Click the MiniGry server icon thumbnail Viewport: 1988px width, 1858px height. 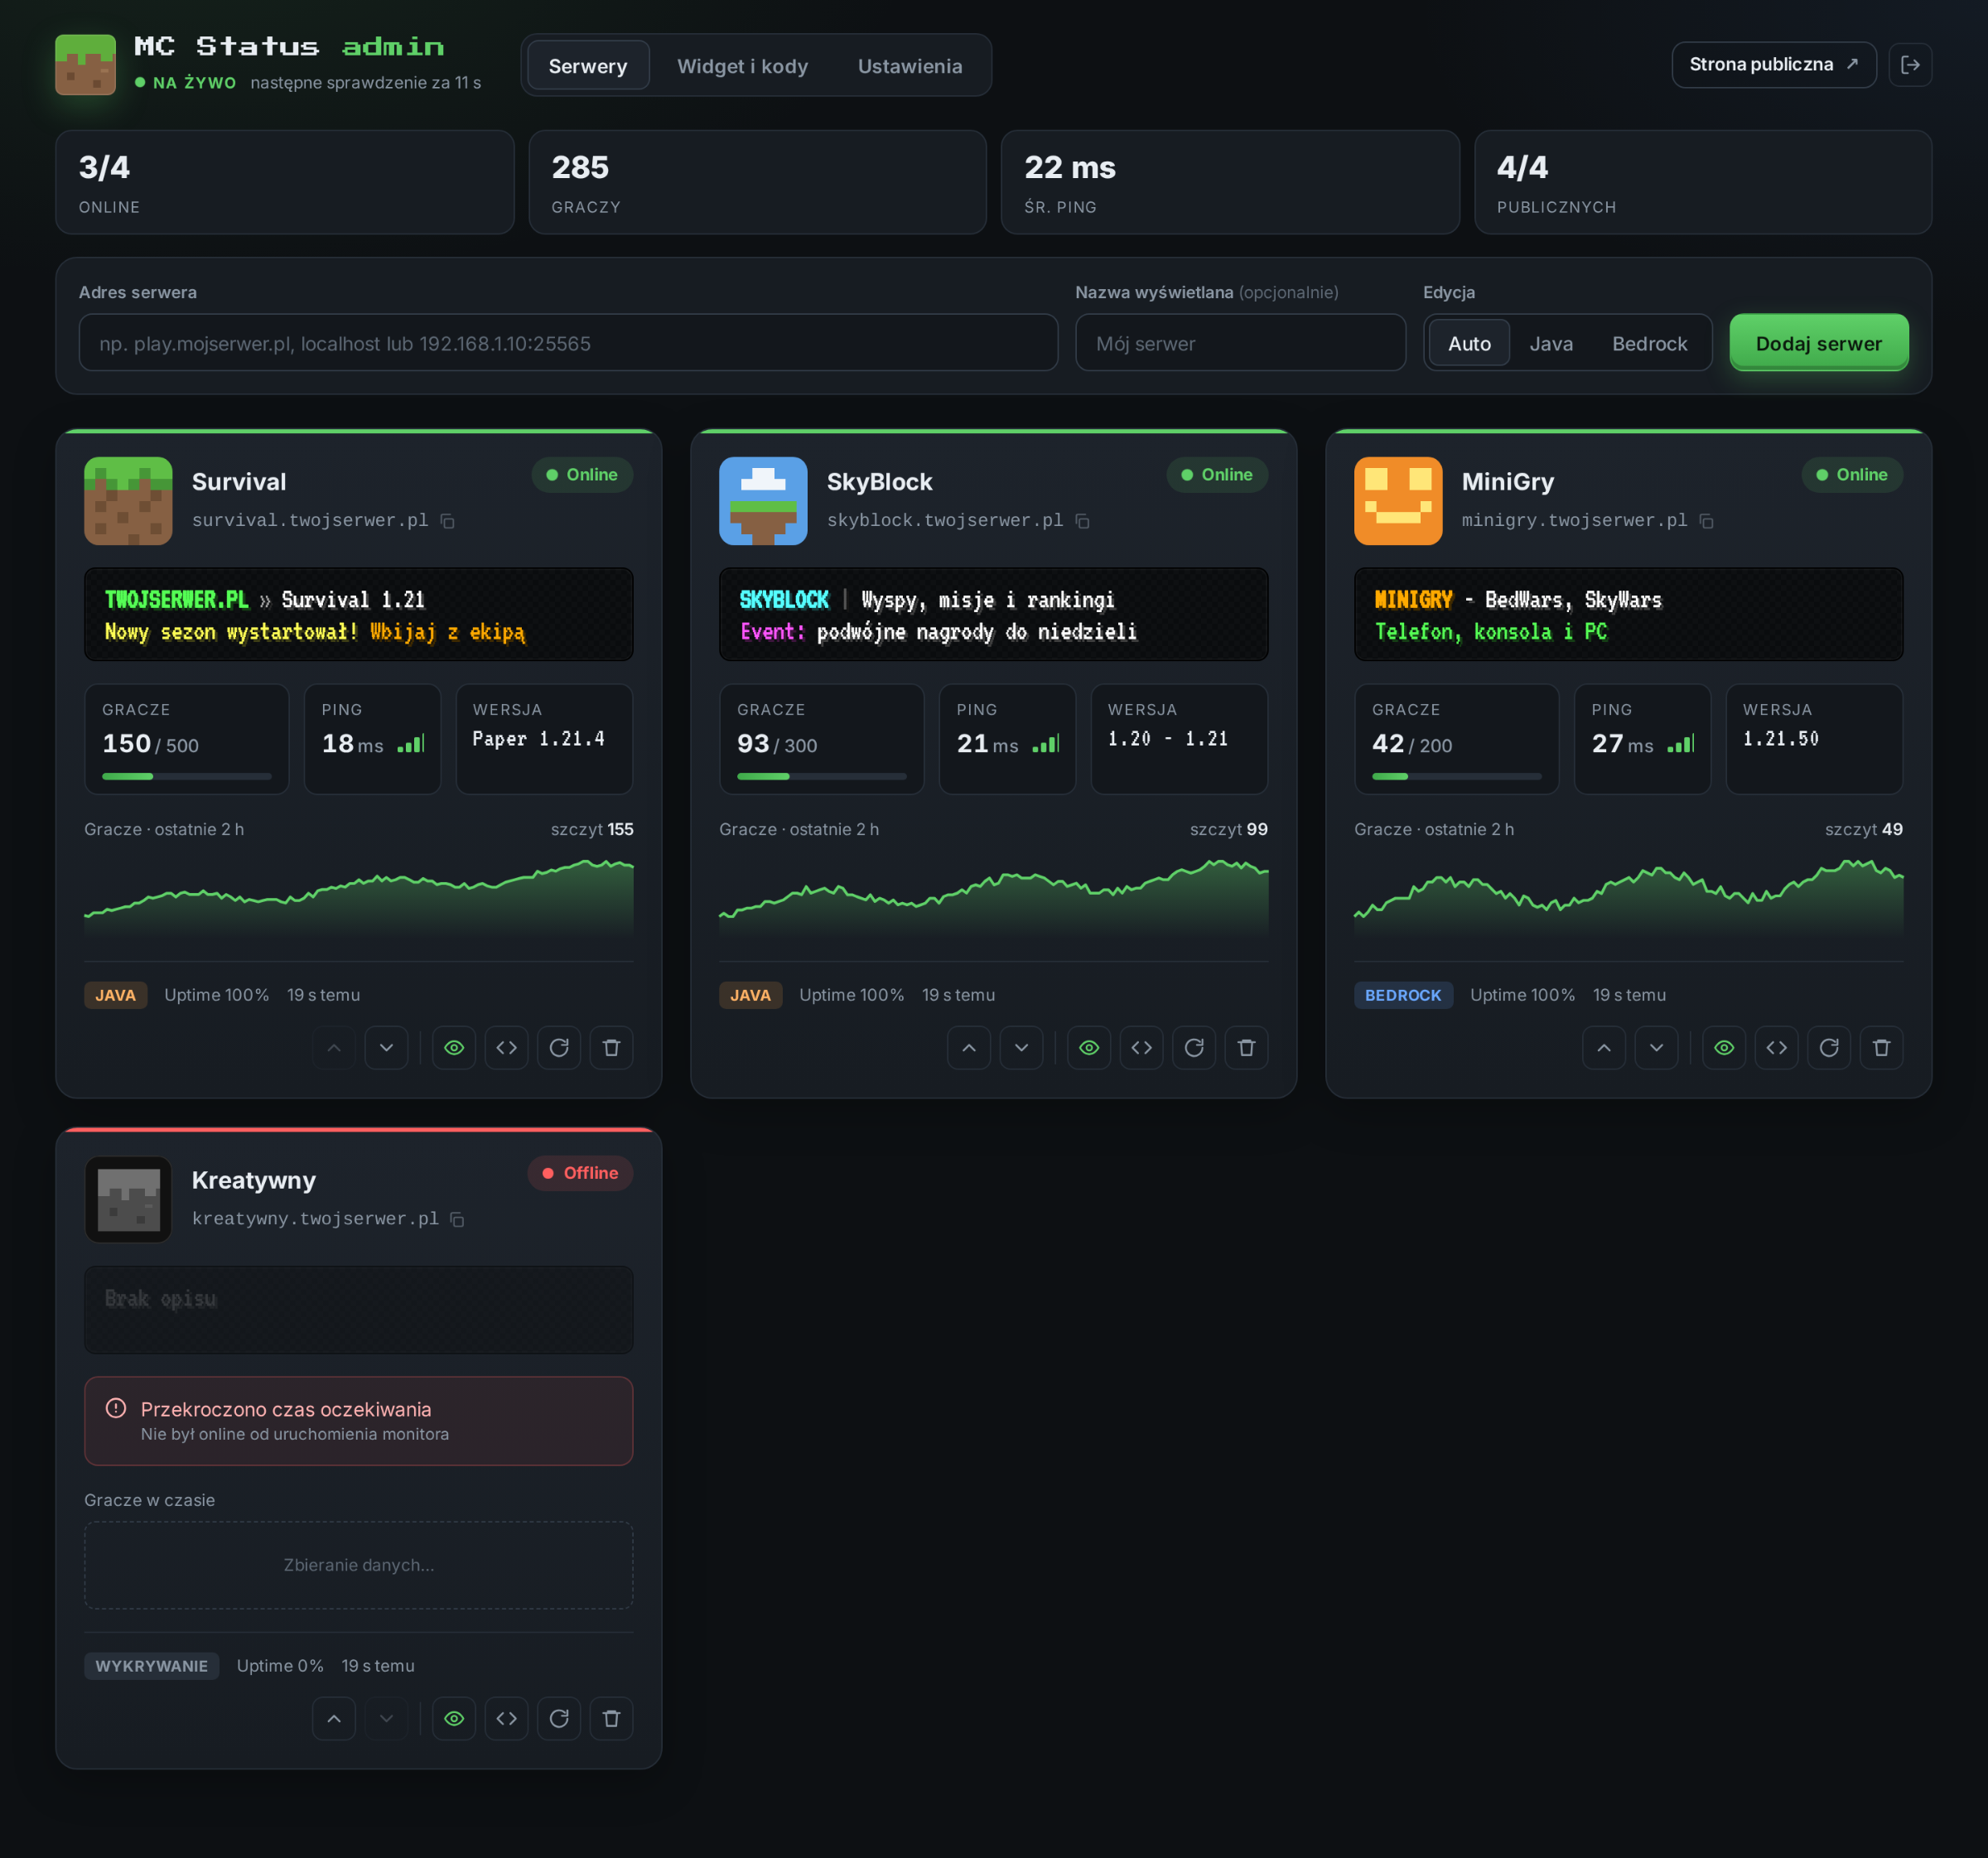tap(1398, 501)
